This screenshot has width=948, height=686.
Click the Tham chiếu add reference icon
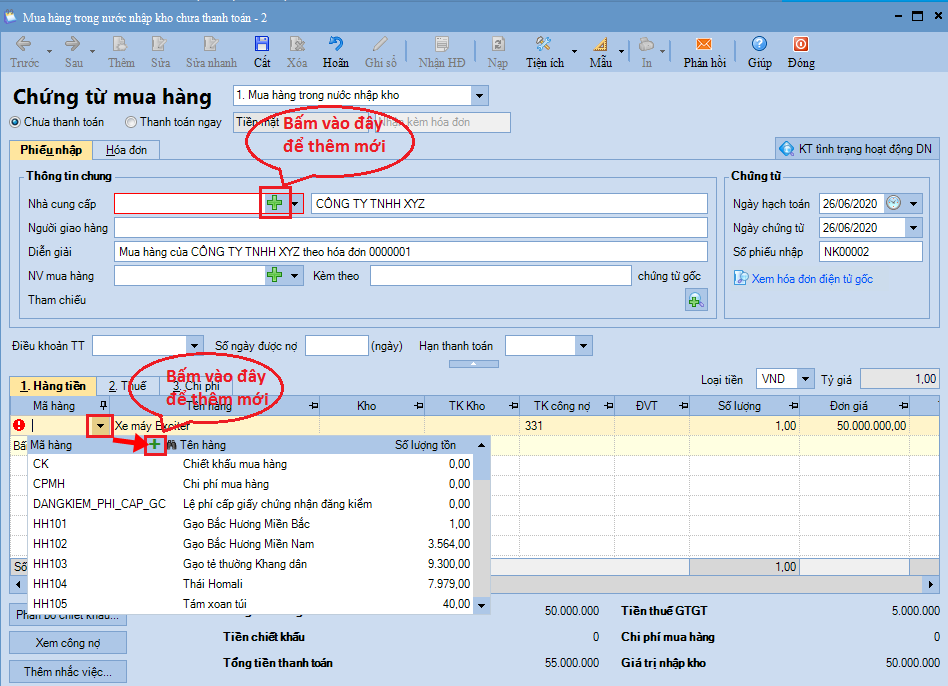pyautogui.click(x=696, y=300)
